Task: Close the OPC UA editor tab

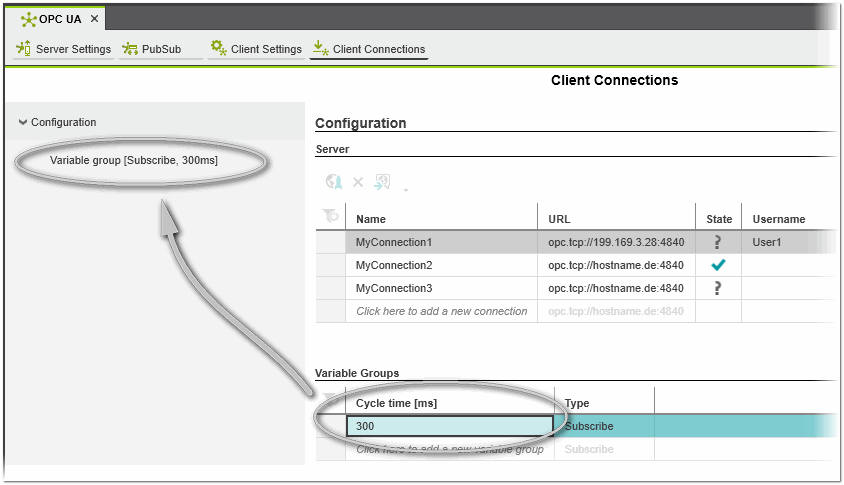Action: coord(94,19)
